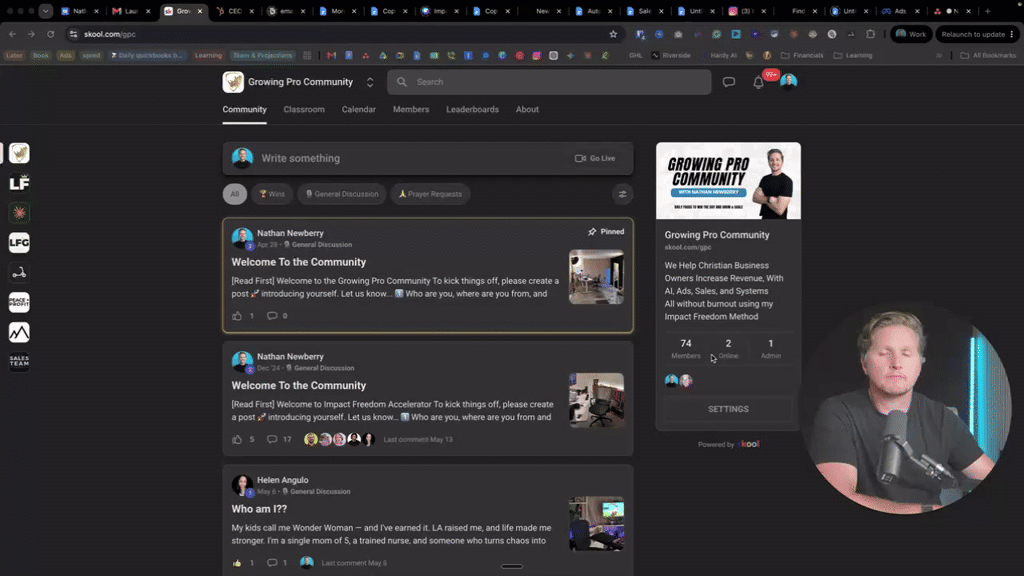This screenshot has height=576, width=1024.
Task: View the 74 Members count
Action: pos(686,348)
